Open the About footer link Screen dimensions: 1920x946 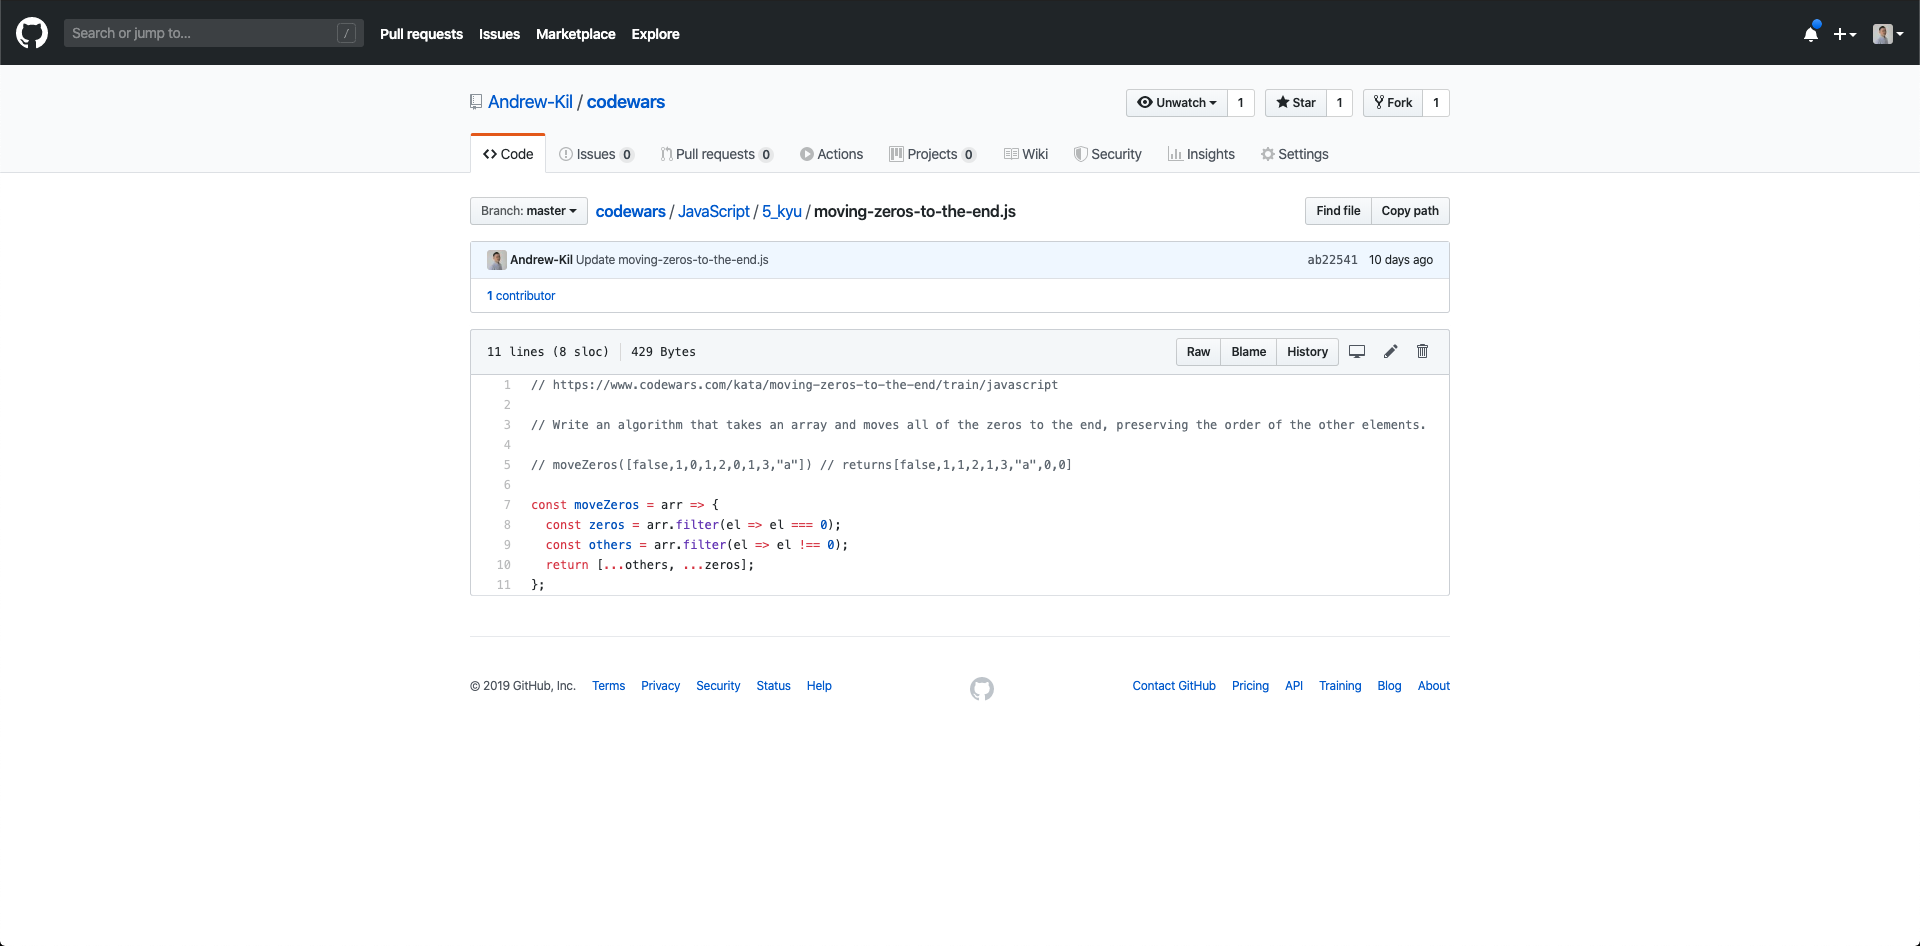(1434, 686)
